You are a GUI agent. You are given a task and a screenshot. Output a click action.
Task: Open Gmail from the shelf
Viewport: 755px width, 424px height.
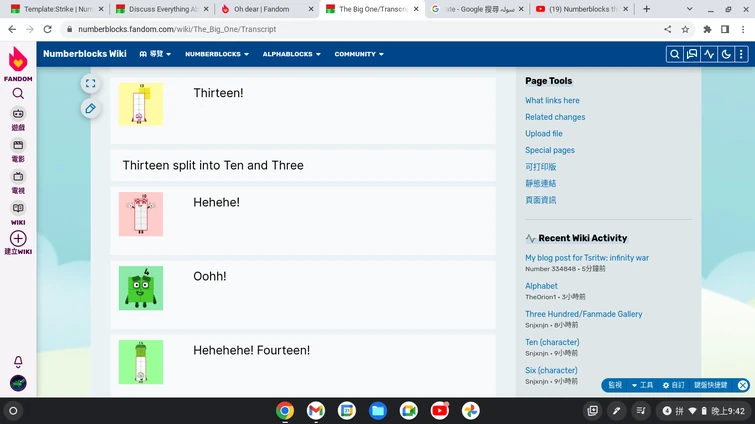[316, 411]
